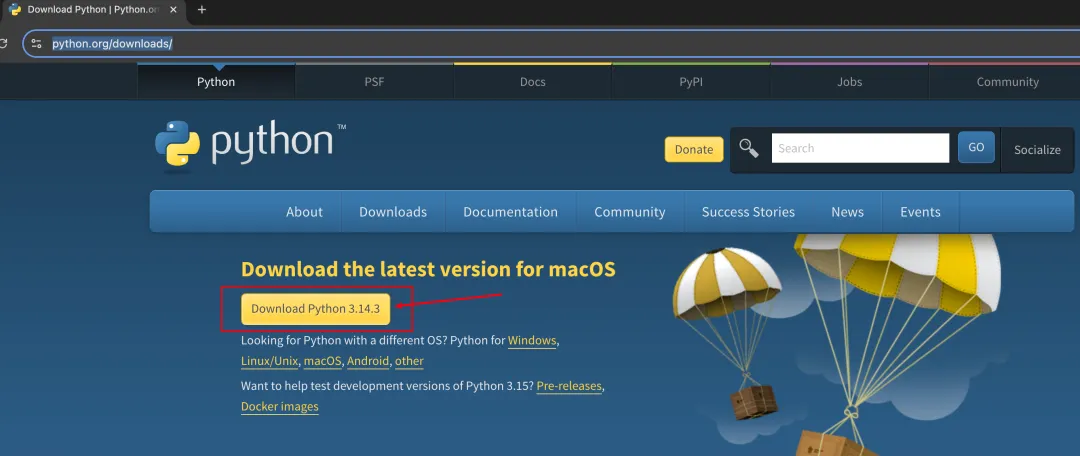Open the News menu item
Viewport: 1080px width, 456px height.
[847, 211]
